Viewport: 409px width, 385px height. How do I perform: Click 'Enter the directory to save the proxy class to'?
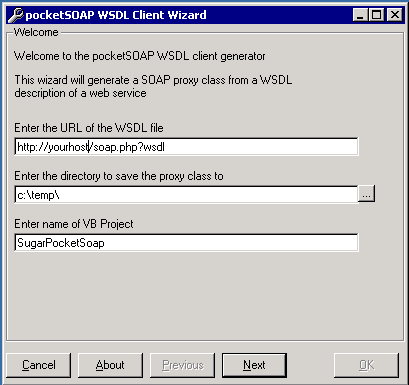pyautogui.click(x=119, y=176)
